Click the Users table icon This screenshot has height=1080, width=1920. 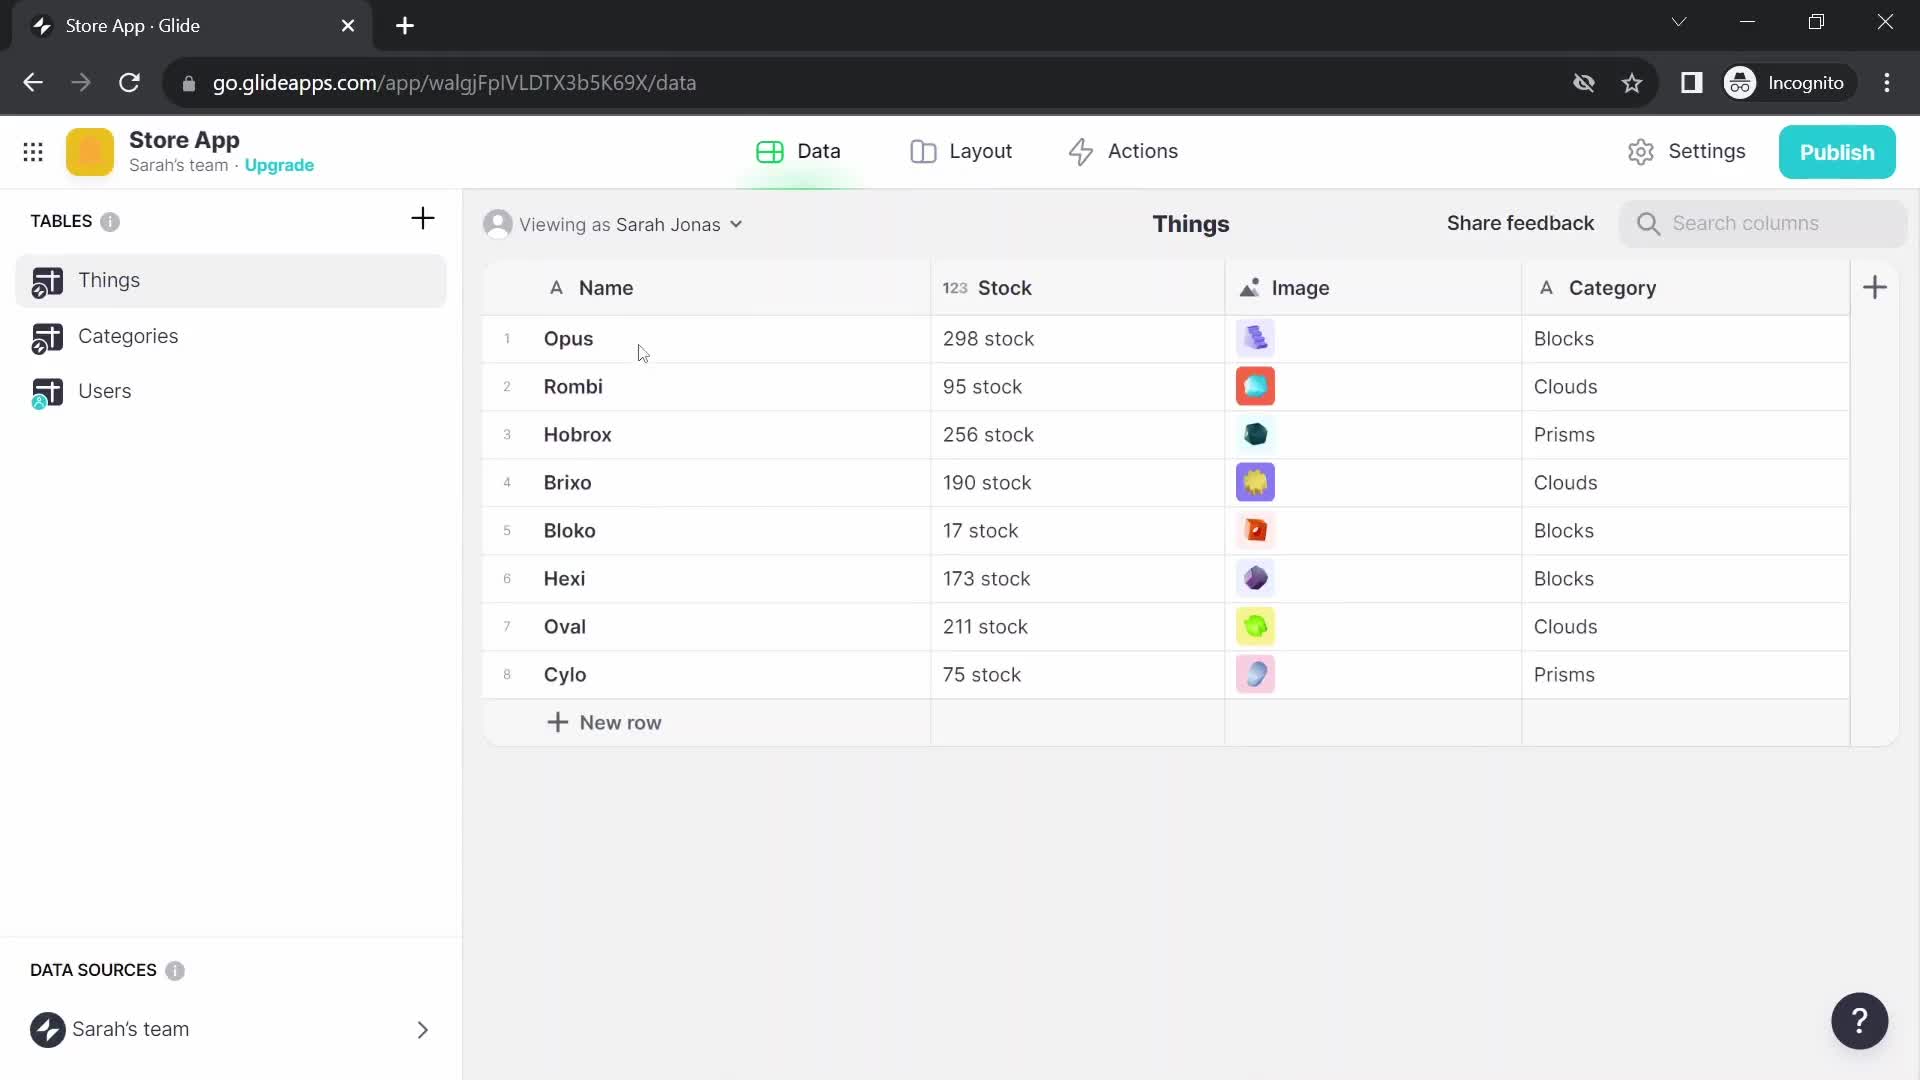(47, 390)
